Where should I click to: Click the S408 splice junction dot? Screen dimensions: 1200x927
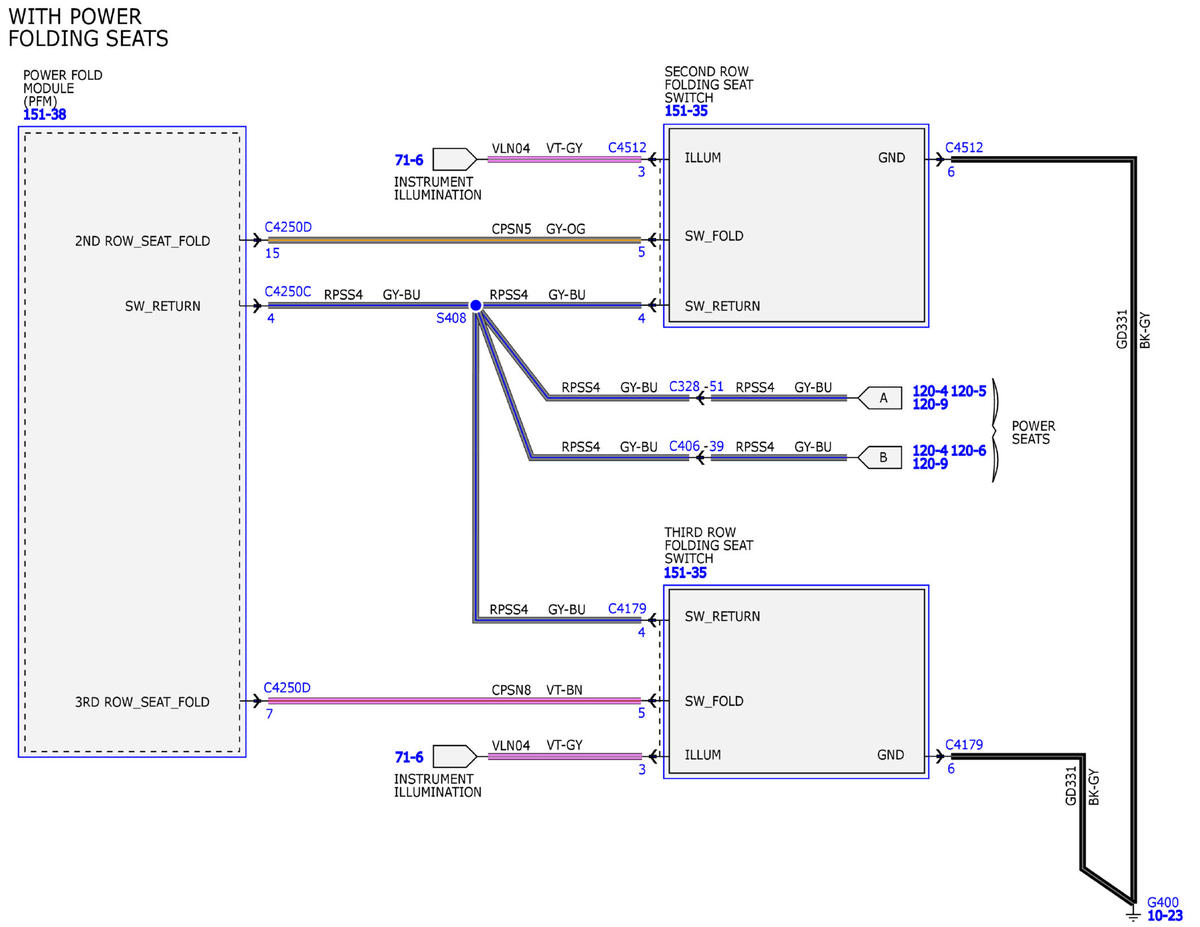coord(476,305)
